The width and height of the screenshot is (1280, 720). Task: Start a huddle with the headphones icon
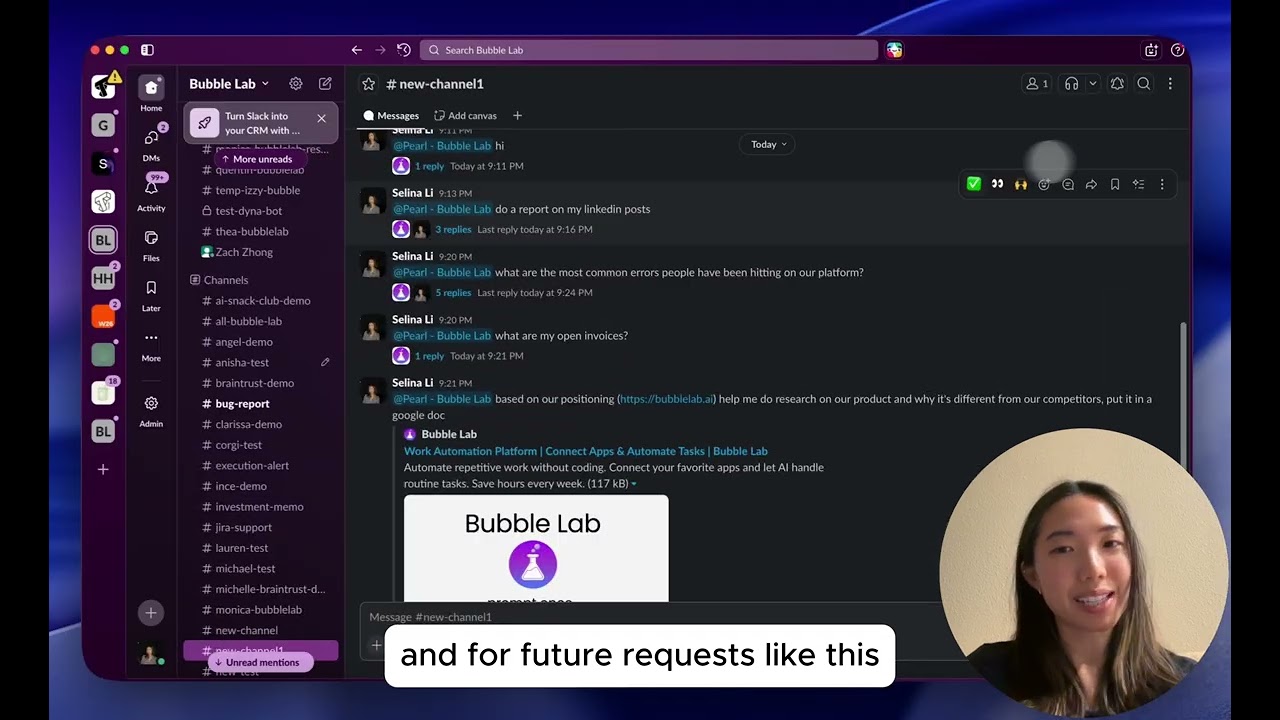pyautogui.click(x=1071, y=84)
